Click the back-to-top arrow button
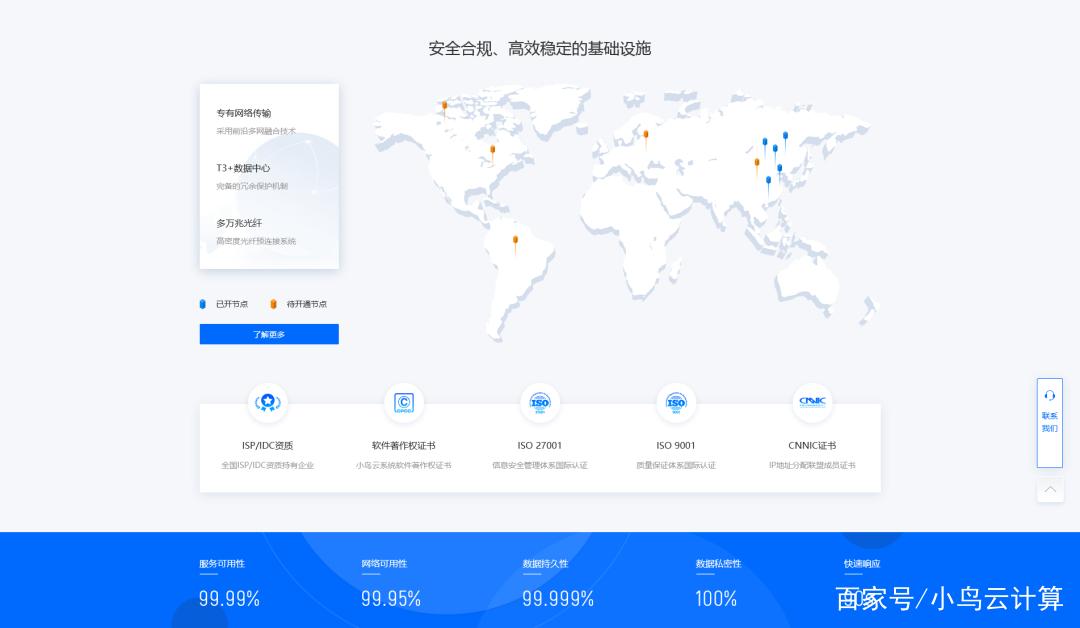 coord(1050,490)
